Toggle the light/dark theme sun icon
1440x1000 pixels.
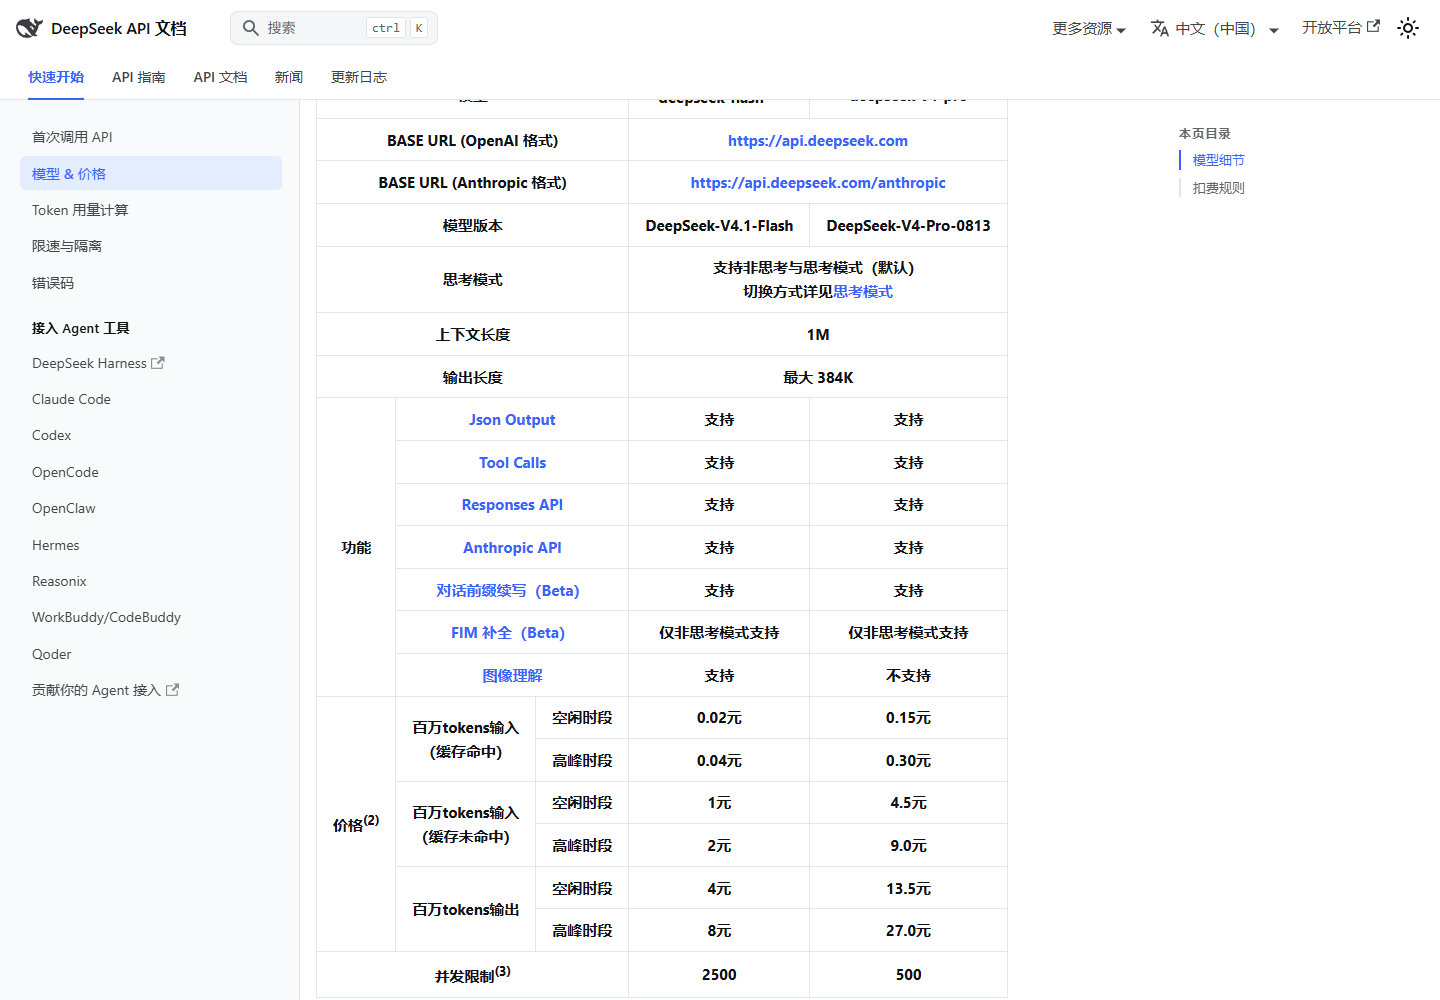pyautogui.click(x=1408, y=28)
